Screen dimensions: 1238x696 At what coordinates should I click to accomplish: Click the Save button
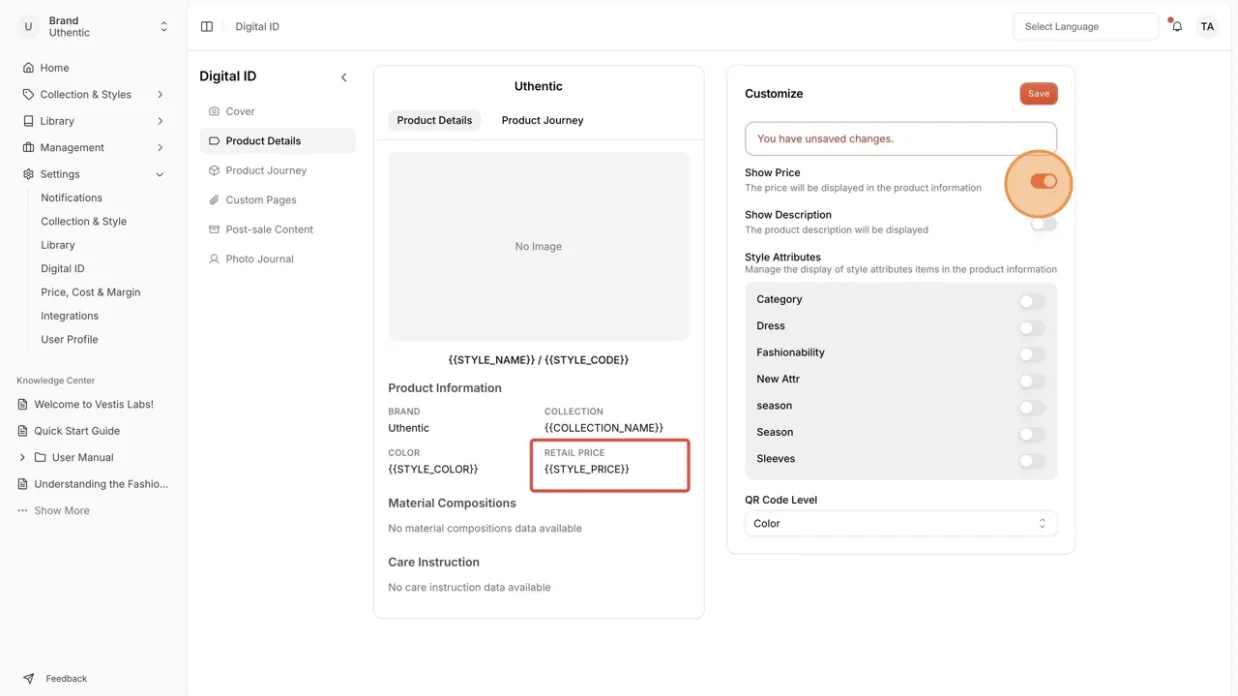[1039, 94]
